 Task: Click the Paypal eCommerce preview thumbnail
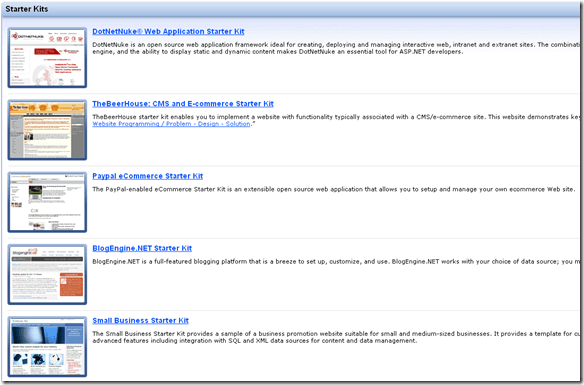click(x=47, y=202)
